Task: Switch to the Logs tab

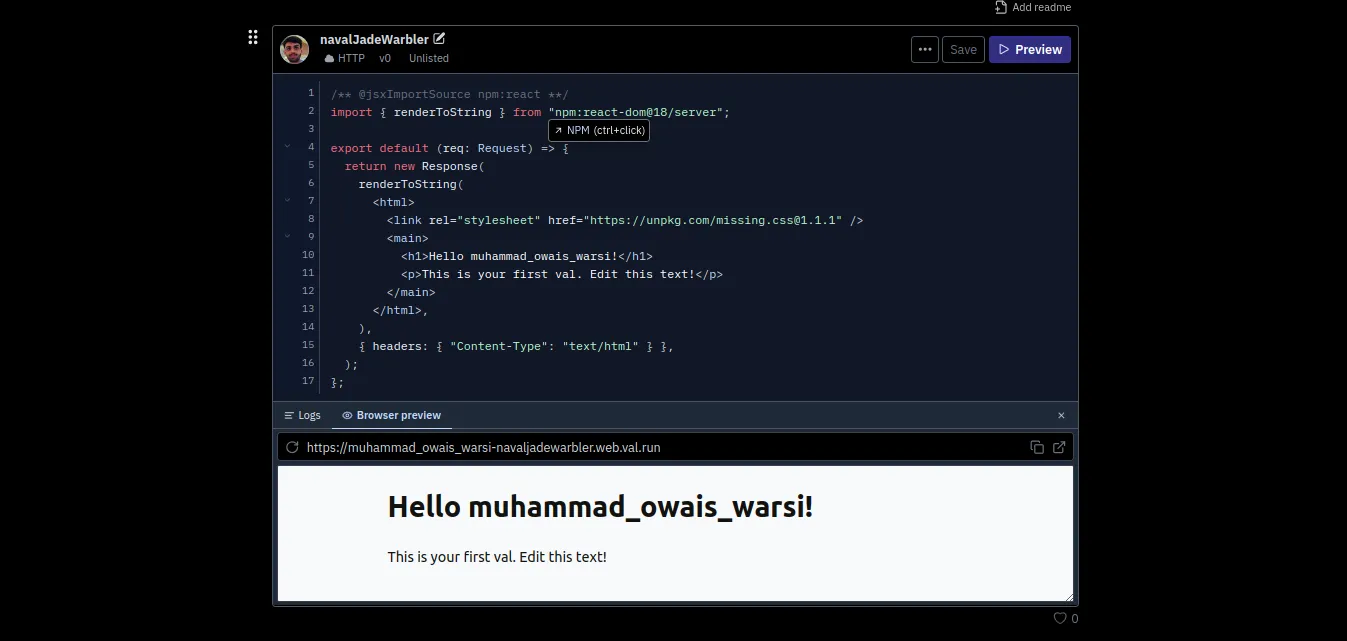Action: [x=302, y=415]
